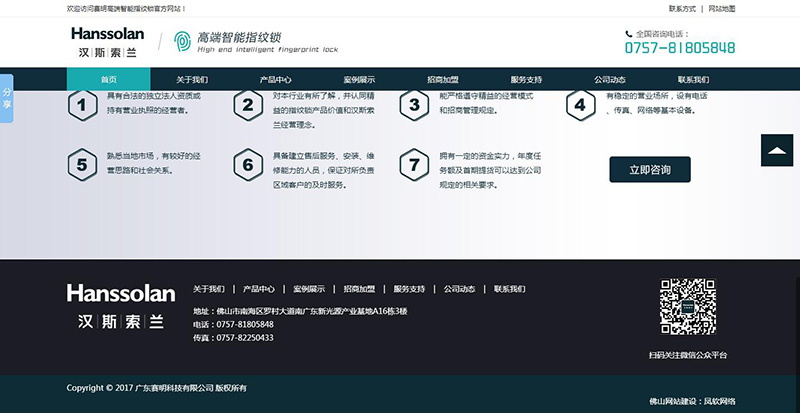Image resolution: width=800 pixels, height=413 pixels.
Task: Open 公司动态 in main navigation bar
Action: (x=610, y=80)
